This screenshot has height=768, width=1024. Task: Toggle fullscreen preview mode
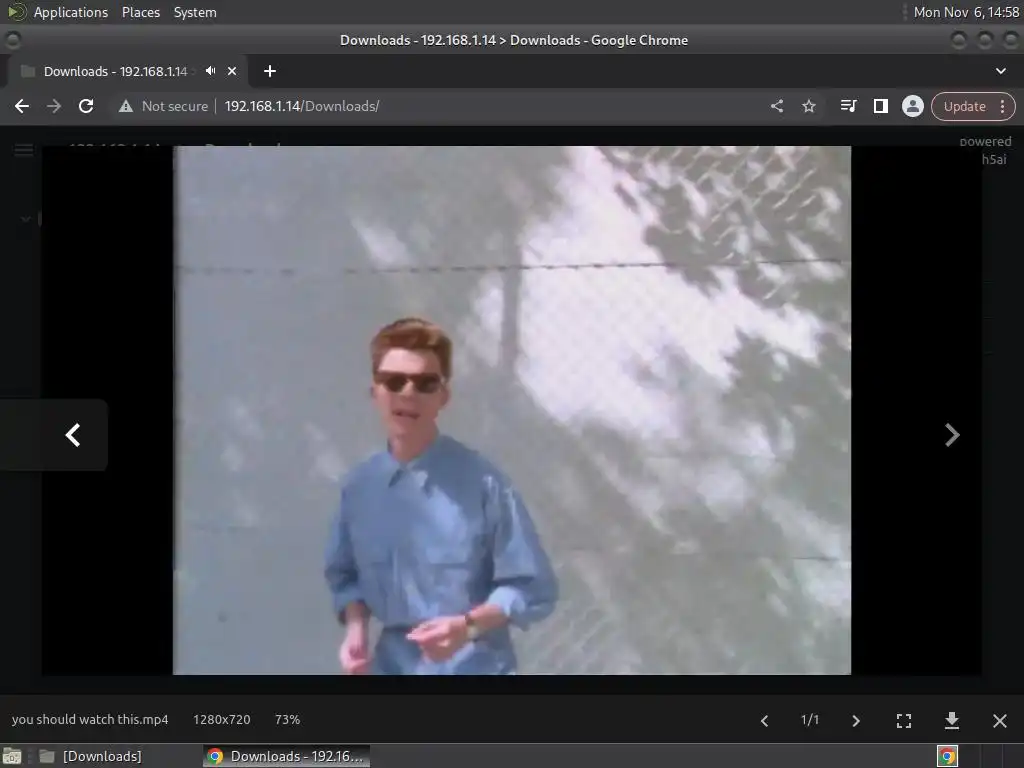pos(904,720)
